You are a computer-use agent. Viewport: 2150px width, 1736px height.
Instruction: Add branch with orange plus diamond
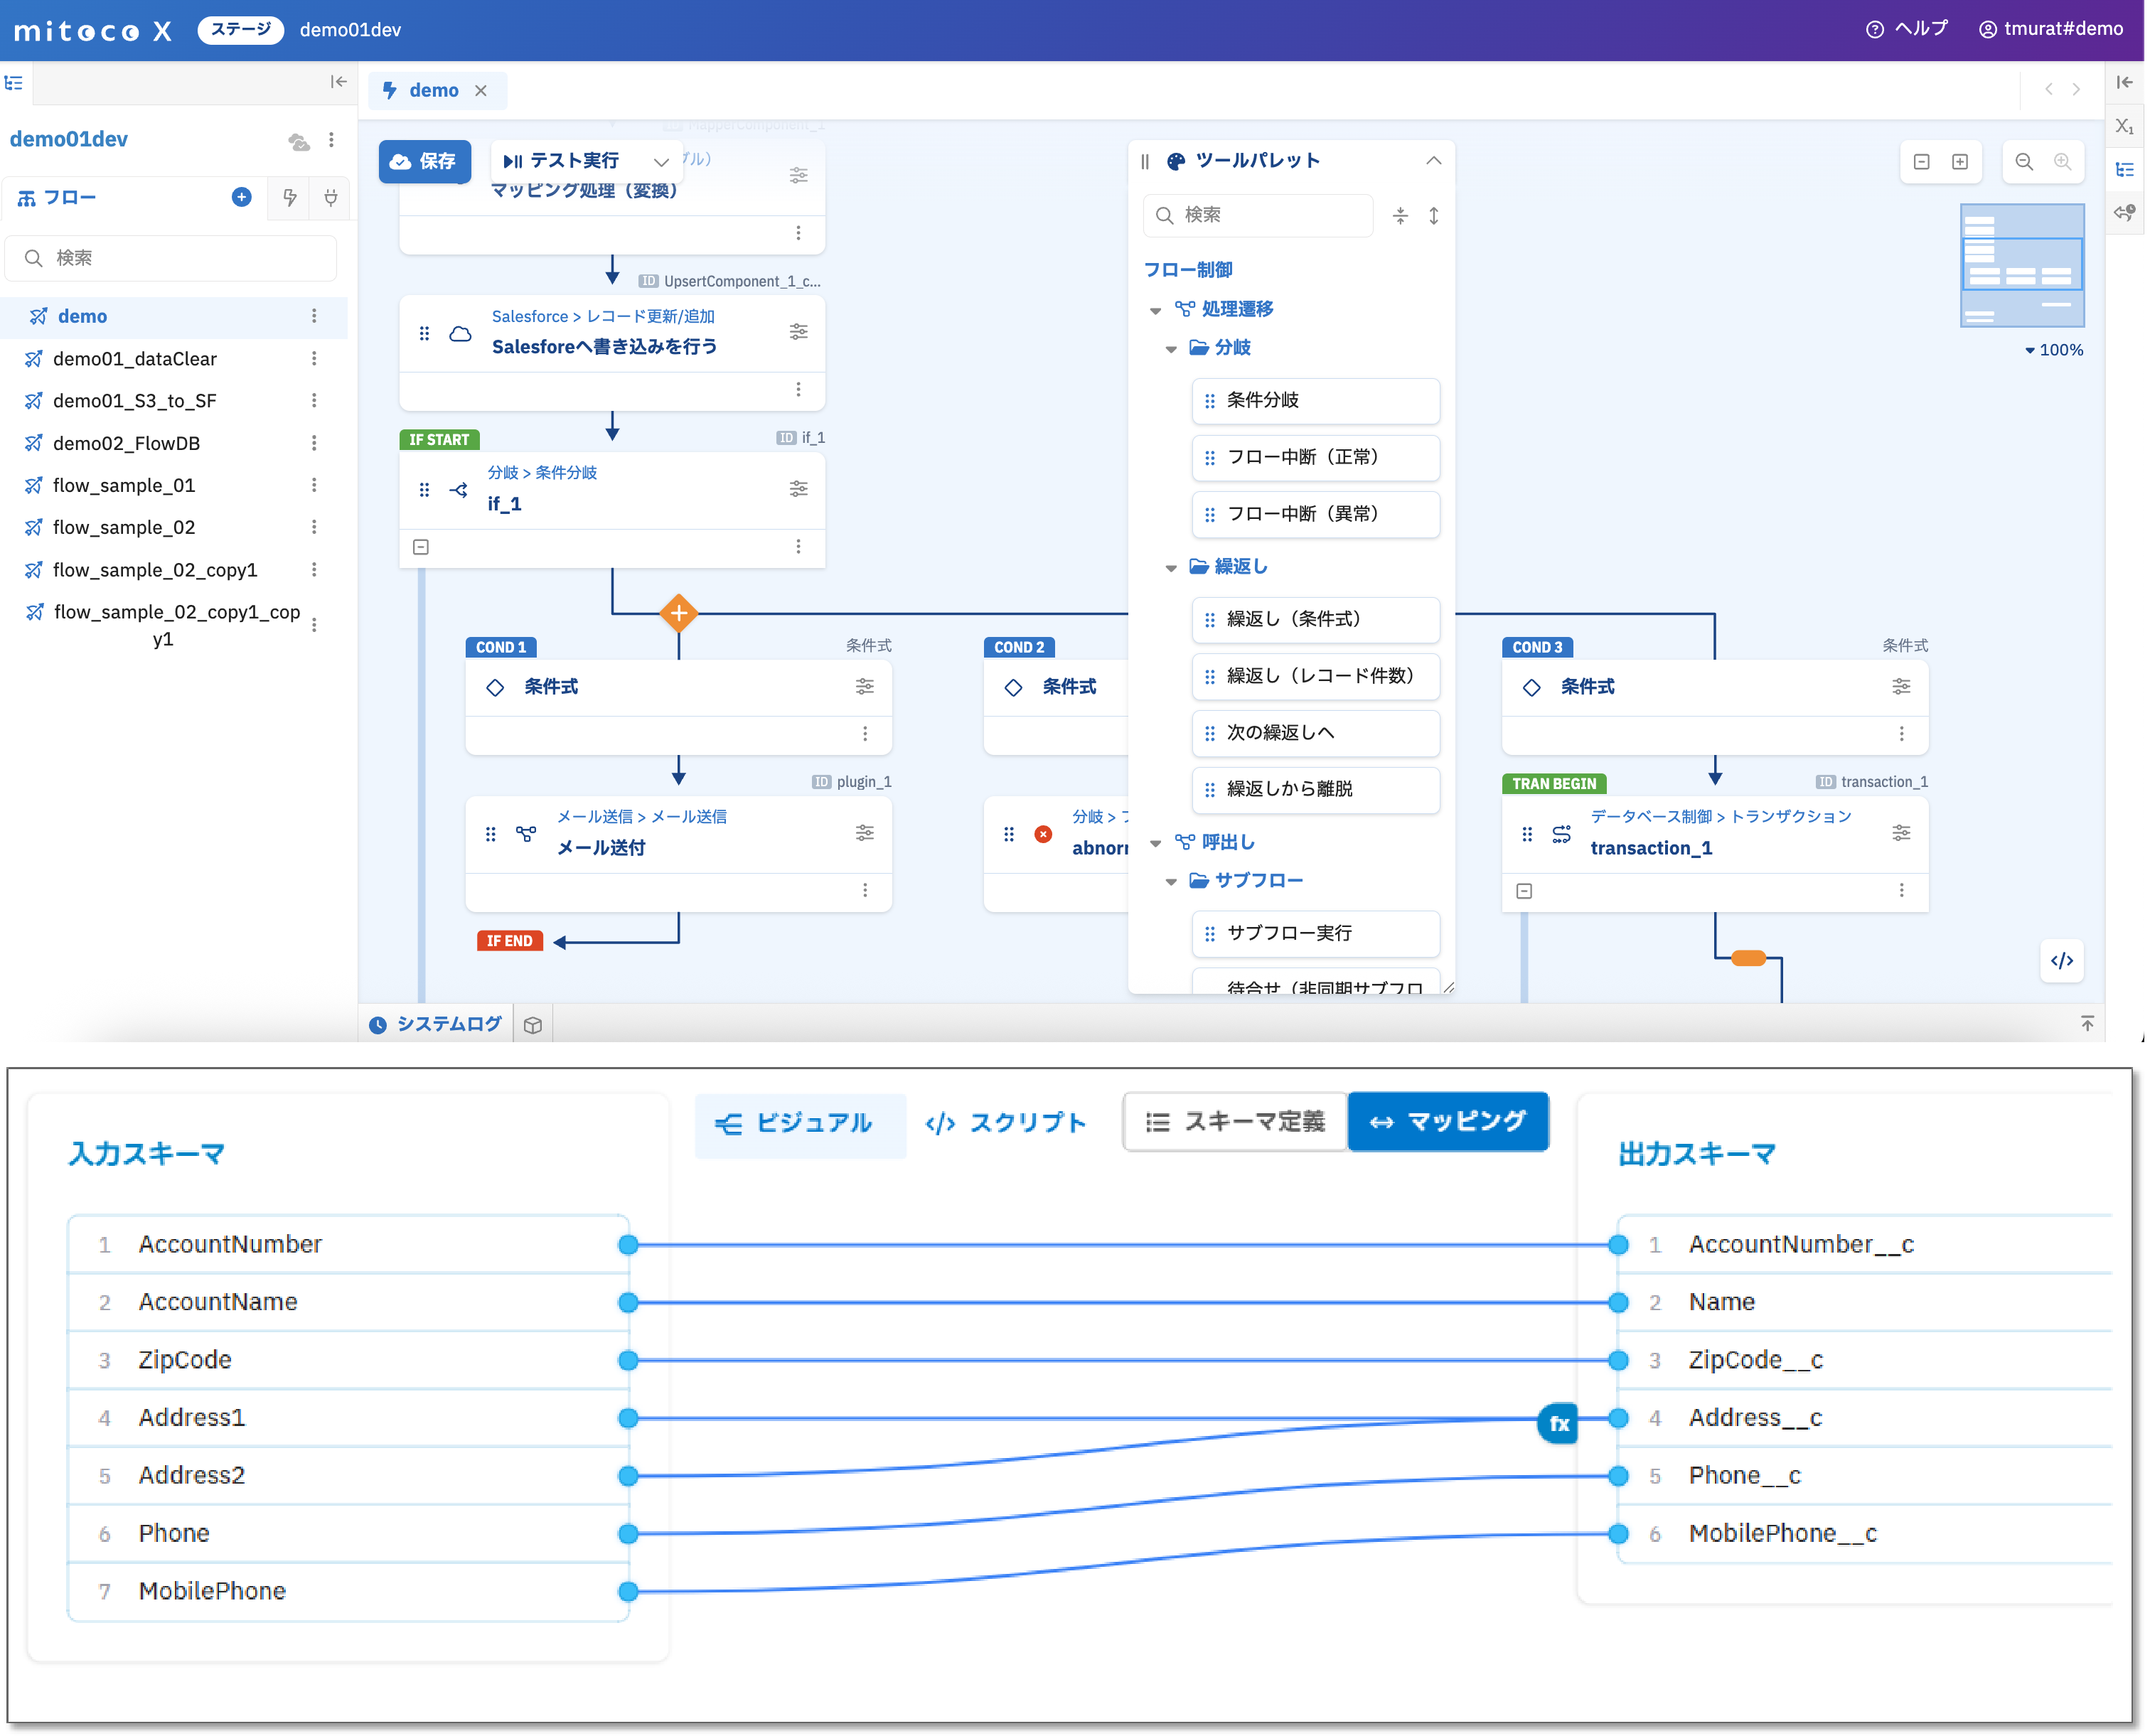click(679, 613)
